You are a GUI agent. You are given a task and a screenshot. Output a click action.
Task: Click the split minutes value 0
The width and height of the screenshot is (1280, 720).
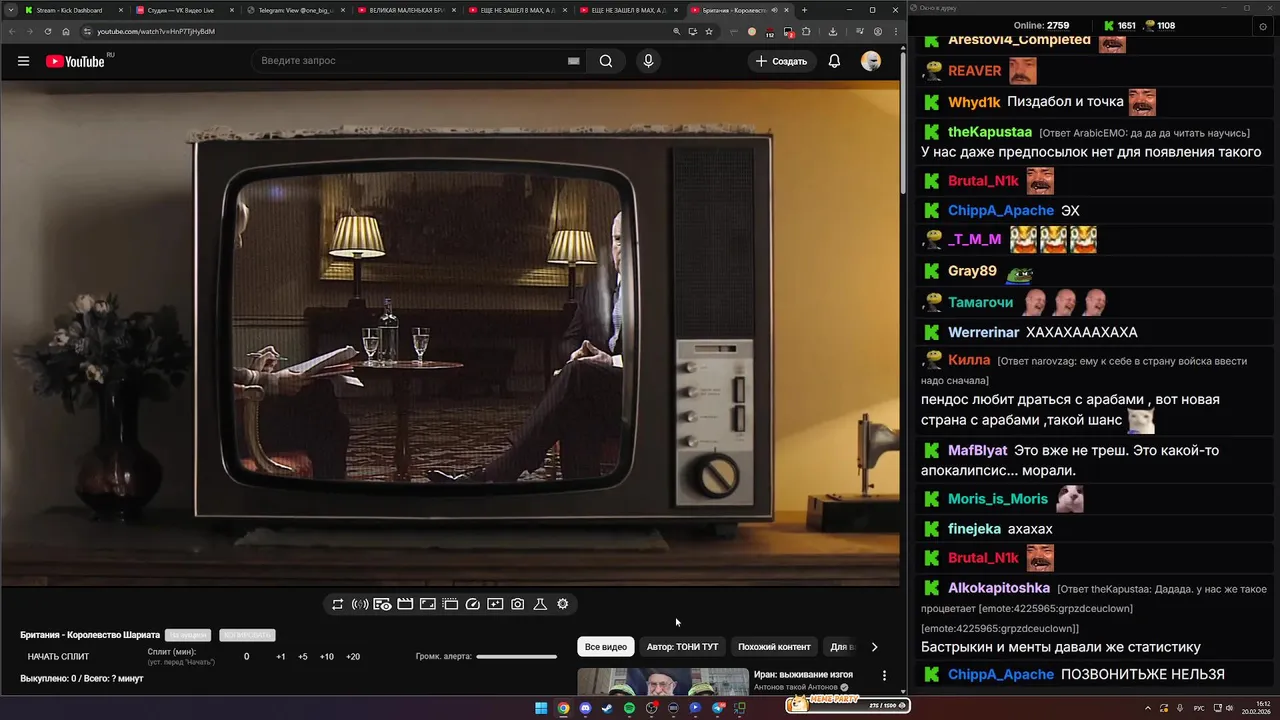click(x=247, y=657)
